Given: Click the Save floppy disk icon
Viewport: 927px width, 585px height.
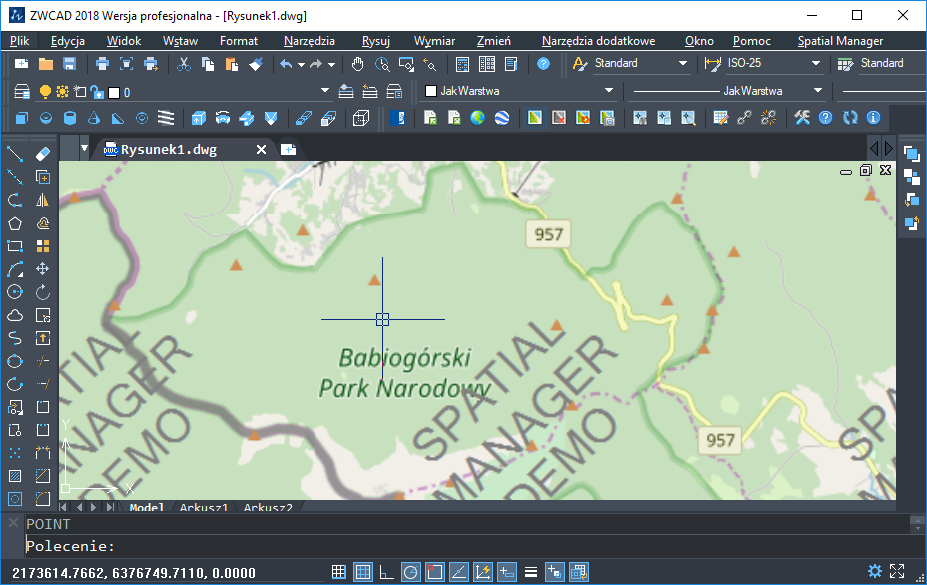Looking at the screenshot, I should (70, 64).
